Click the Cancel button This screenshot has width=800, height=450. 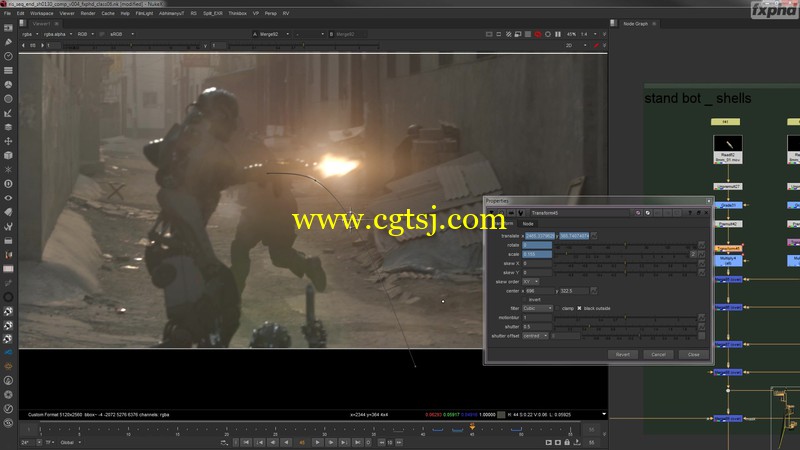(x=658, y=354)
